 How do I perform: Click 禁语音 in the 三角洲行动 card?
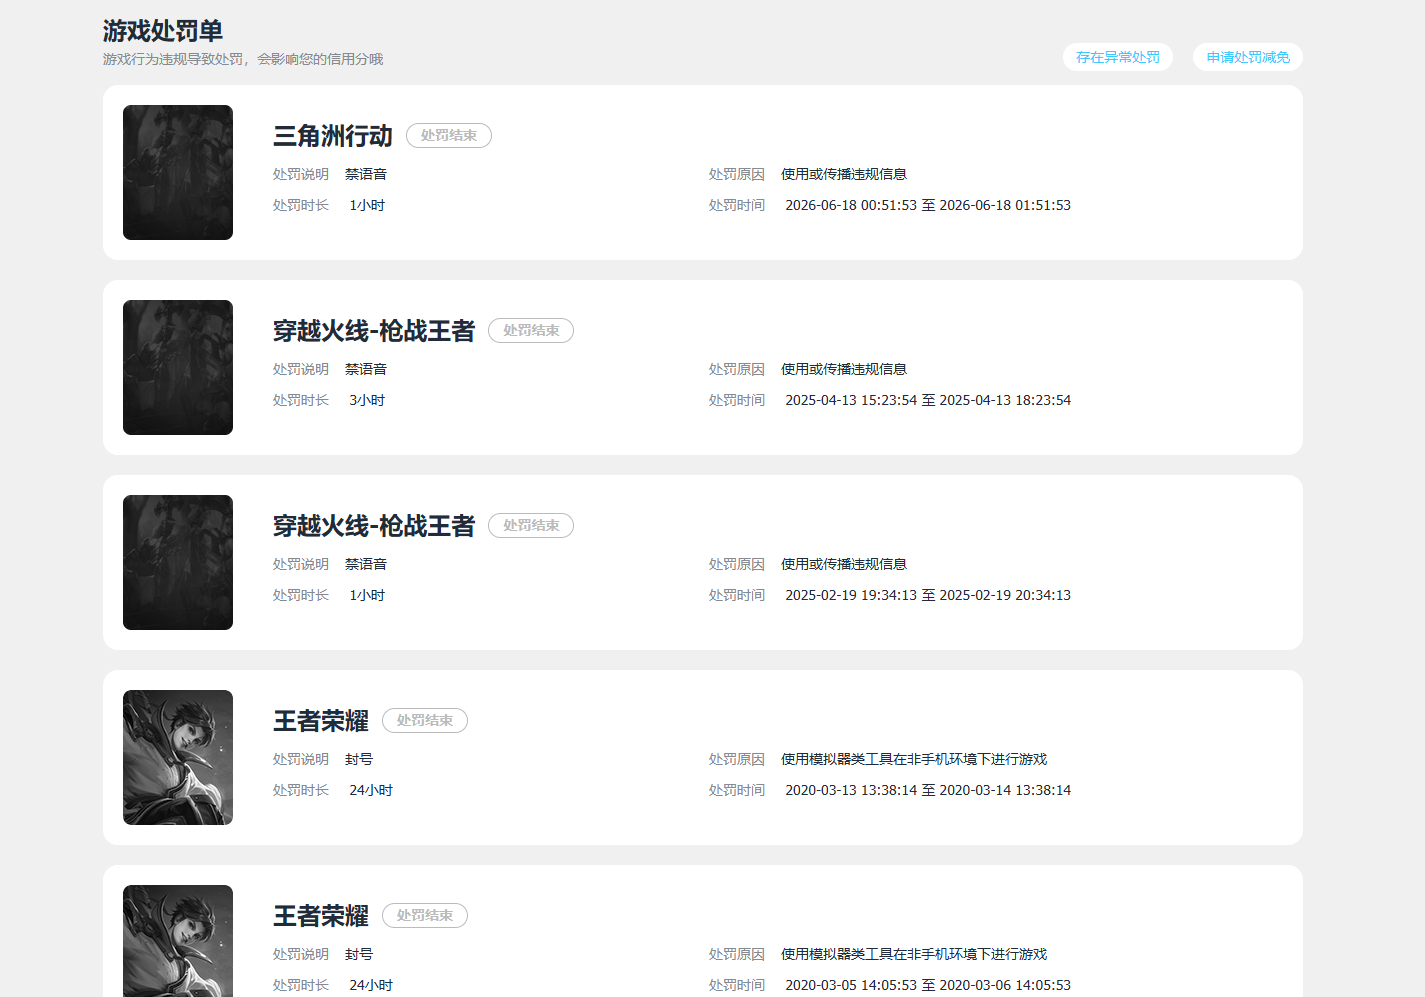coord(366,174)
